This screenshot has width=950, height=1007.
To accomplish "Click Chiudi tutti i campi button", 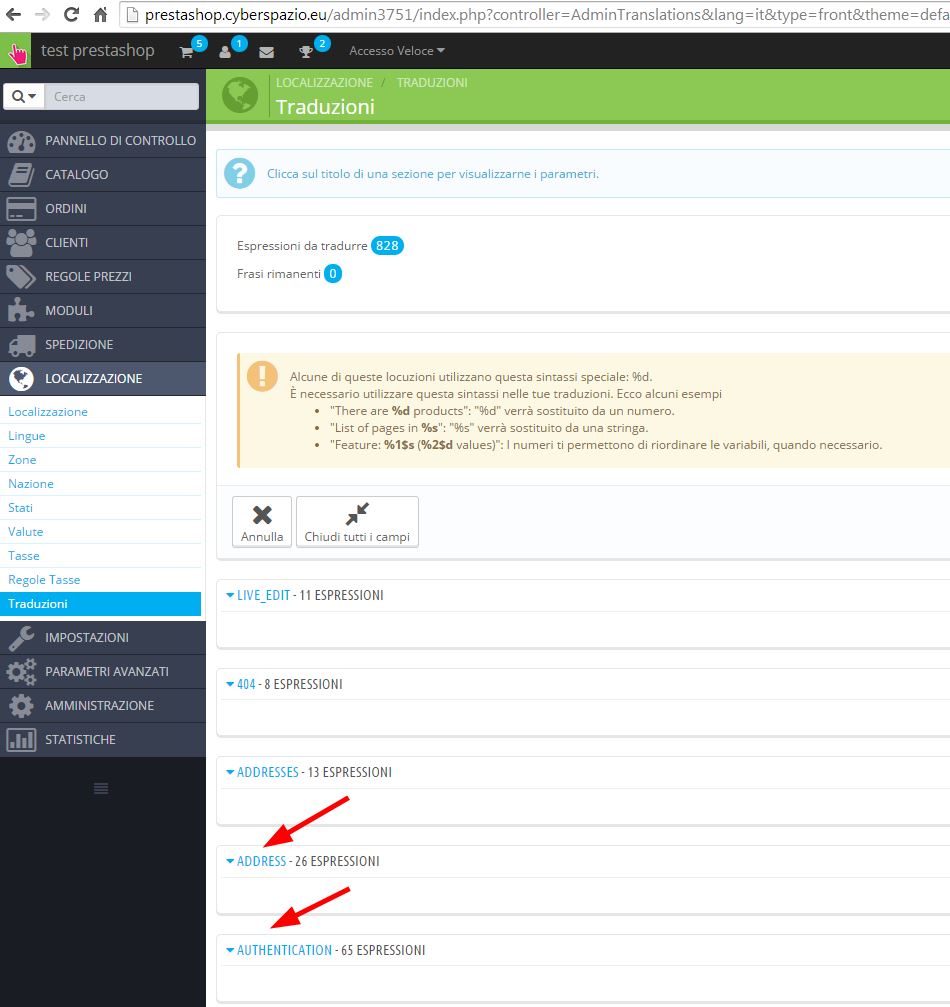I will pyautogui.click(x=357, y=522).
